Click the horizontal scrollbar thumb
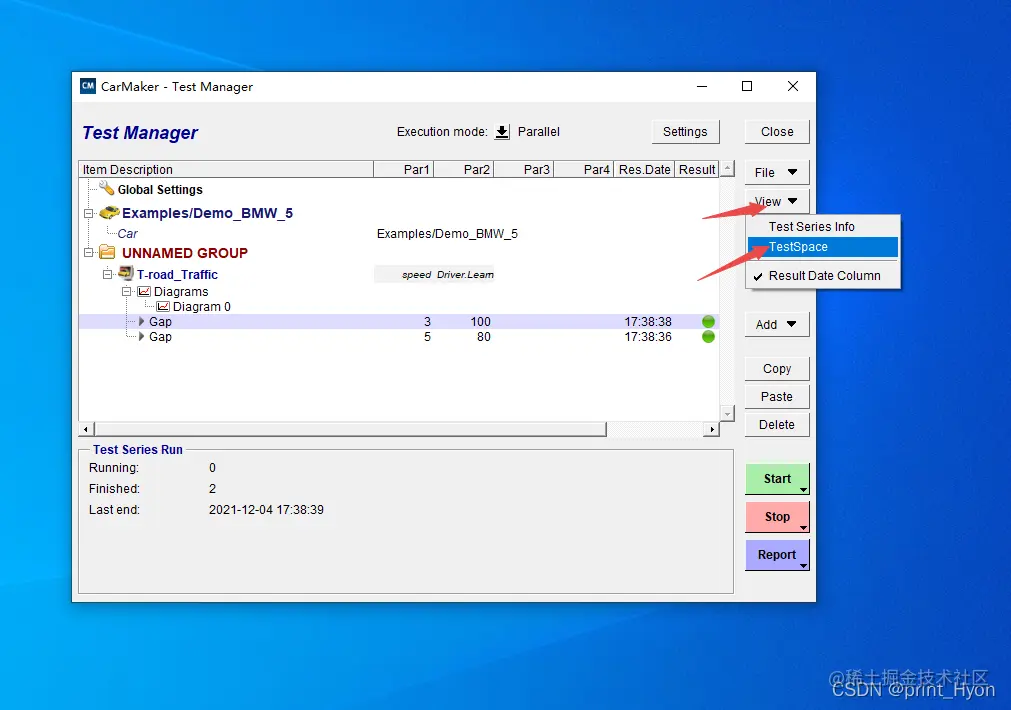Screen dimensions: 1011x710 tap(350, 429)
